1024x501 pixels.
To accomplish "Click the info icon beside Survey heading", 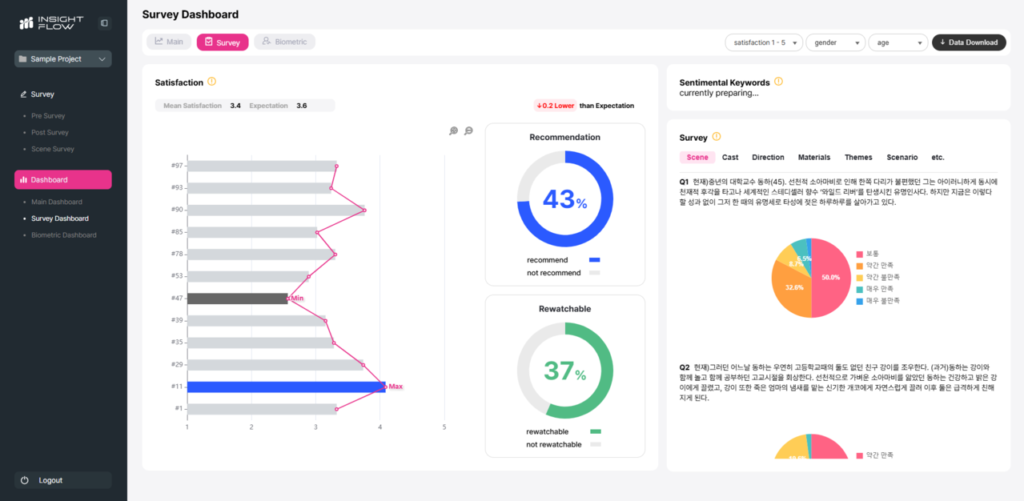I will coord(717,136).
